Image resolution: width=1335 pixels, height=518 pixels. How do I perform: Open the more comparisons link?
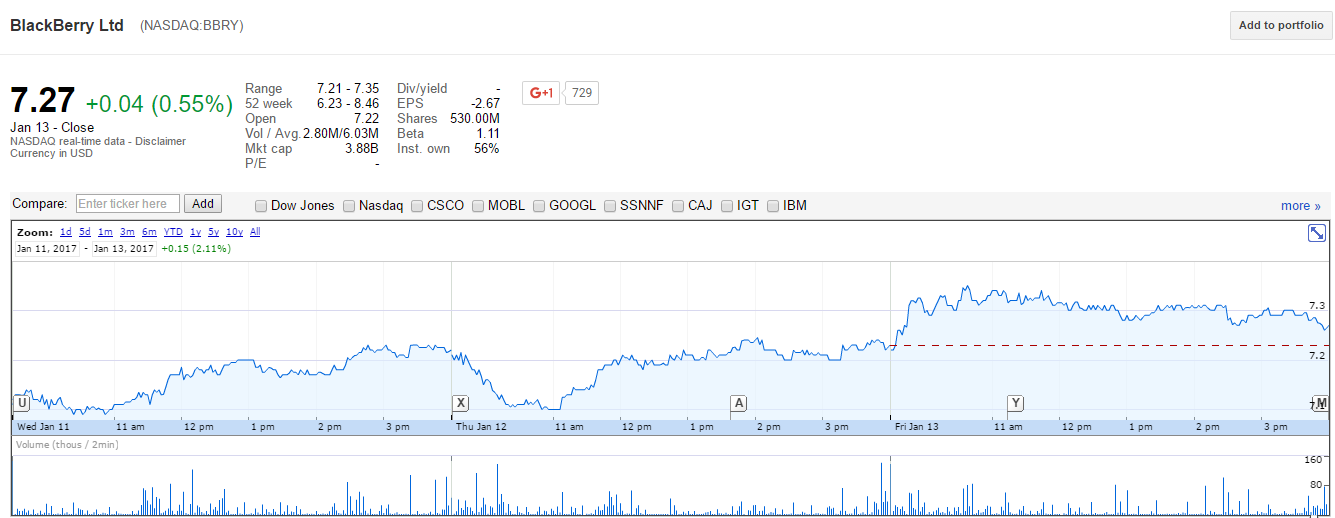(x=1301, y=206)
